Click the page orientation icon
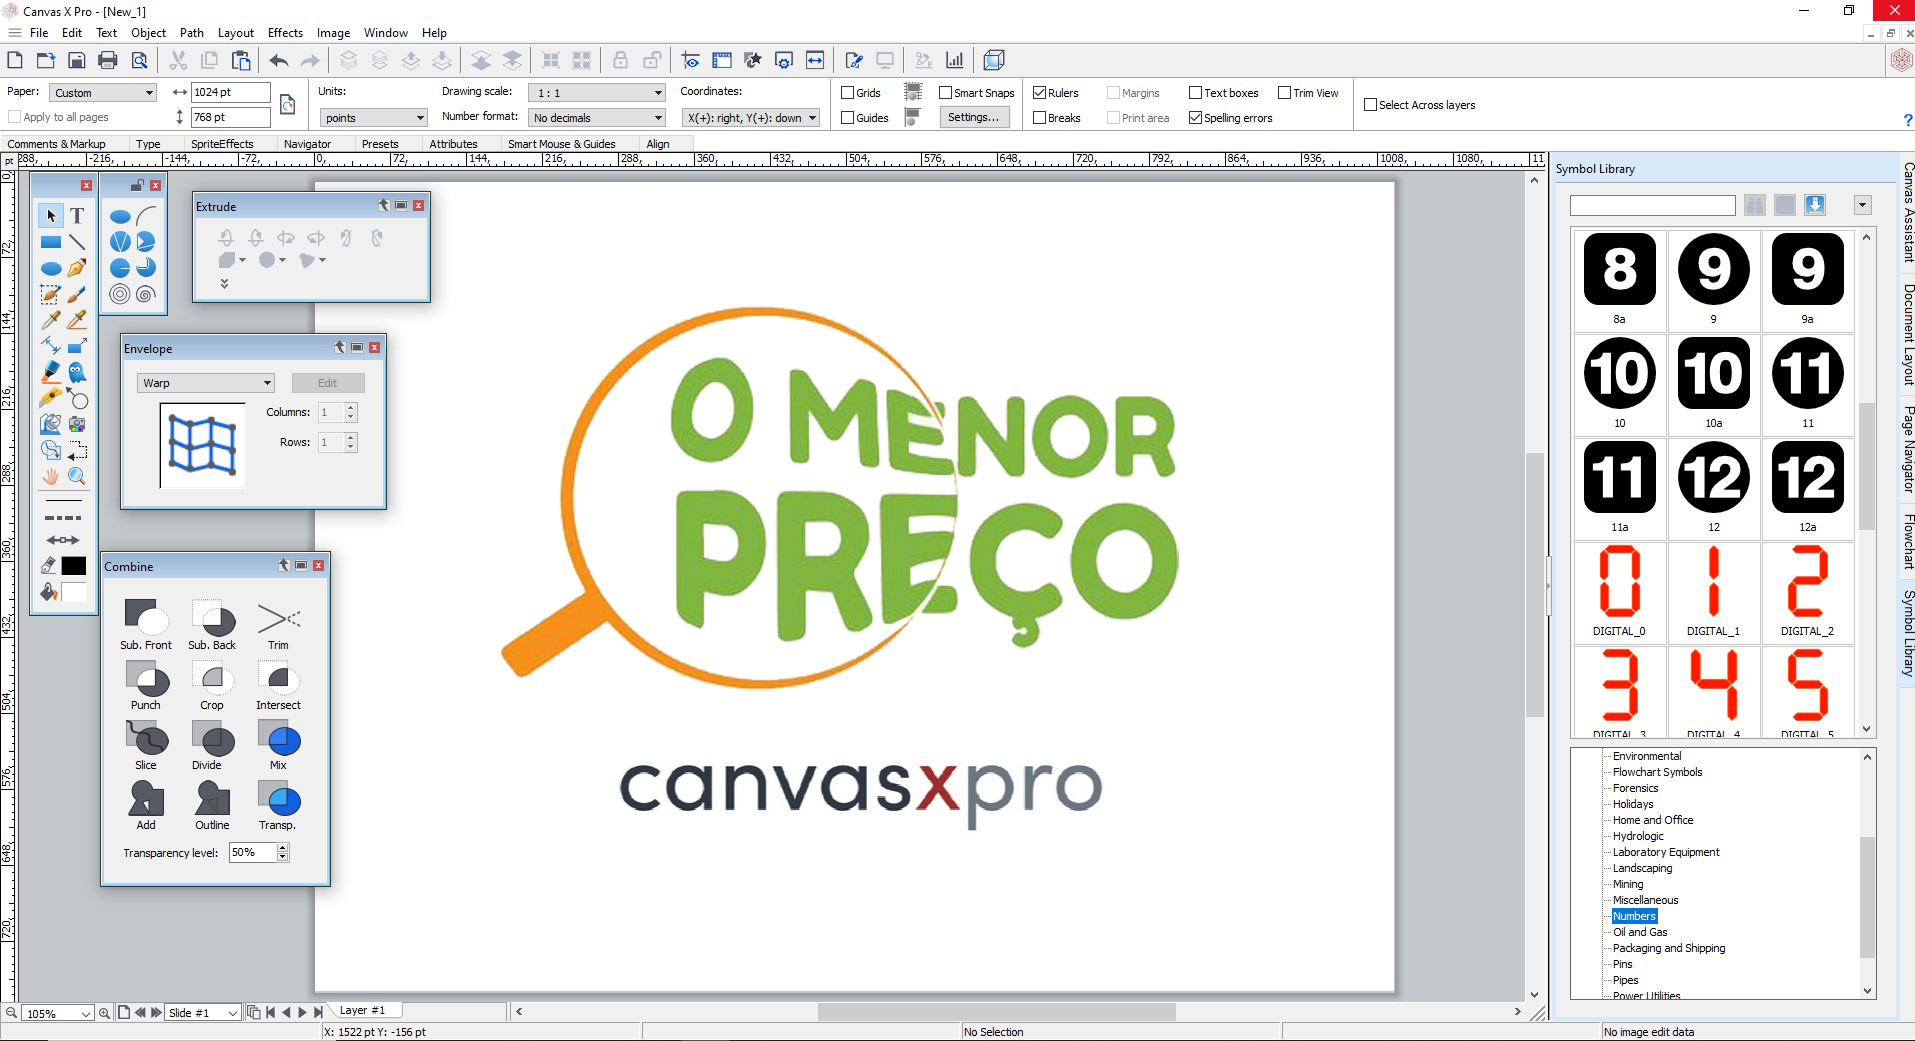1915x1041 pixels. tap(287, 104)
